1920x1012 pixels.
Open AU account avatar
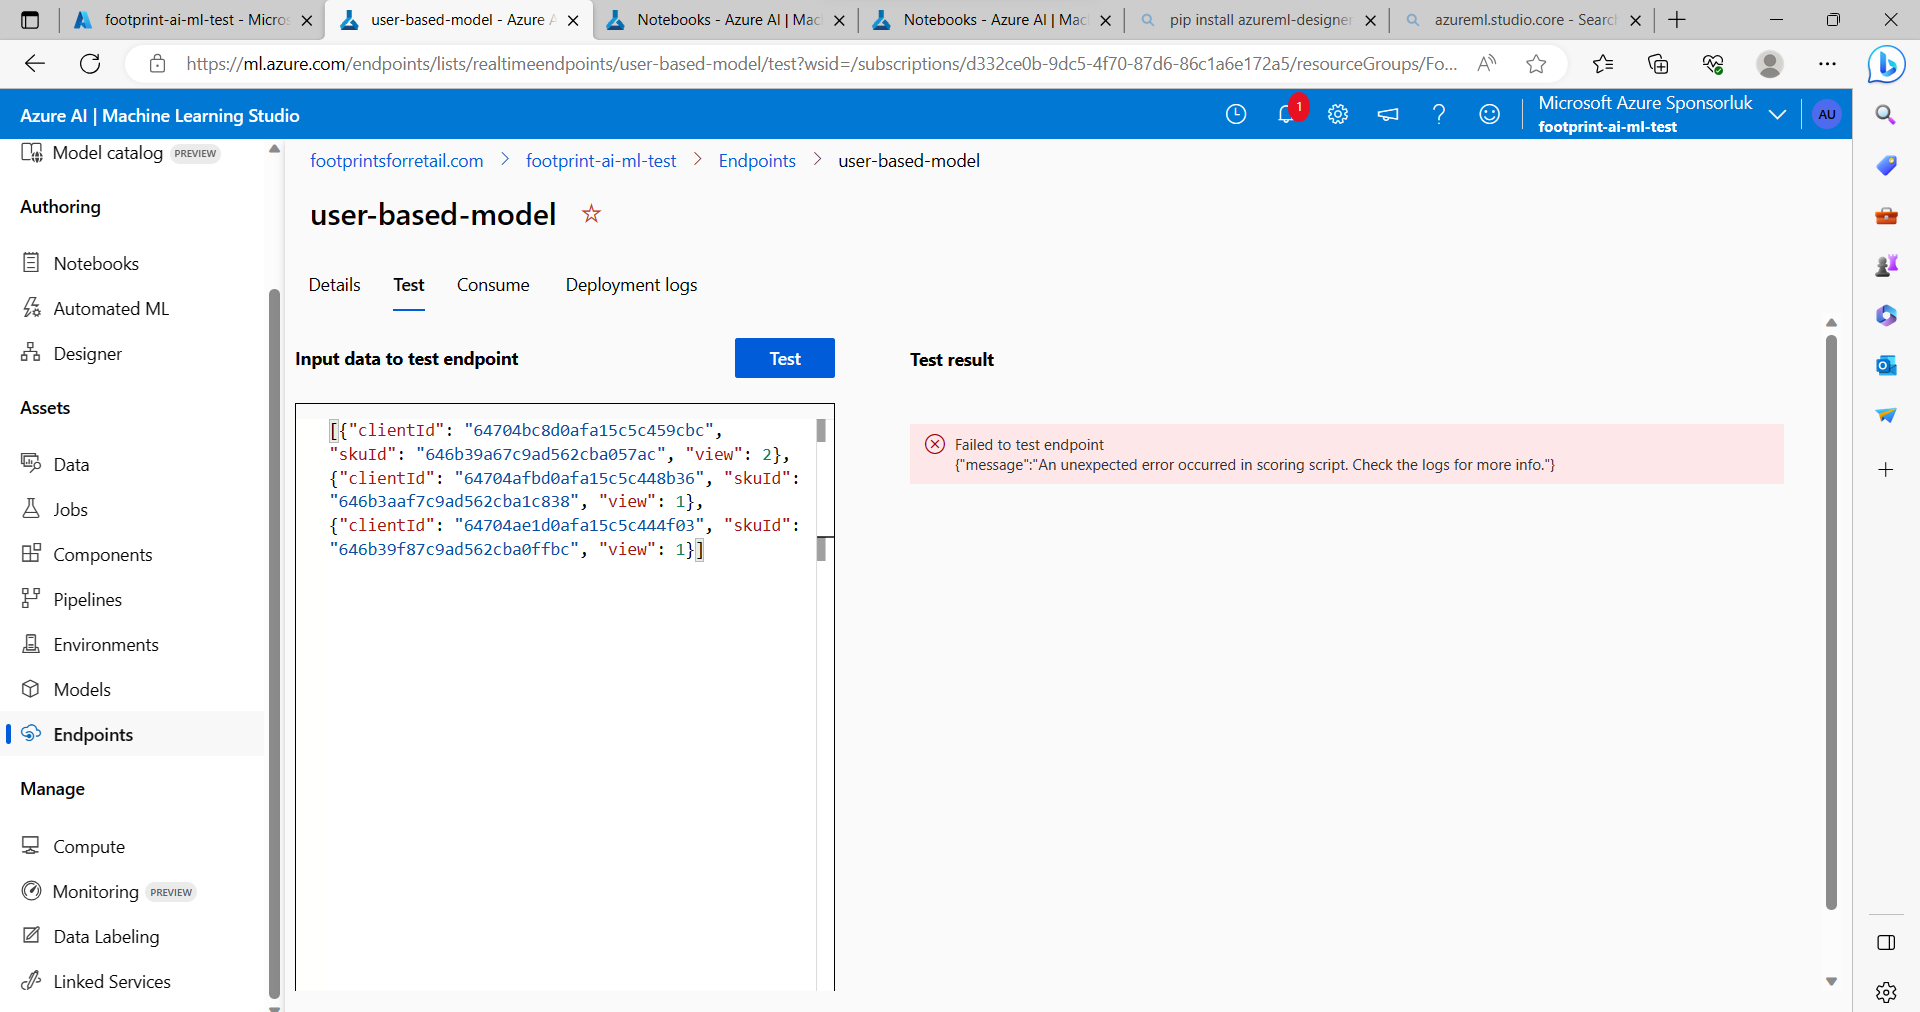[1827, 114]
